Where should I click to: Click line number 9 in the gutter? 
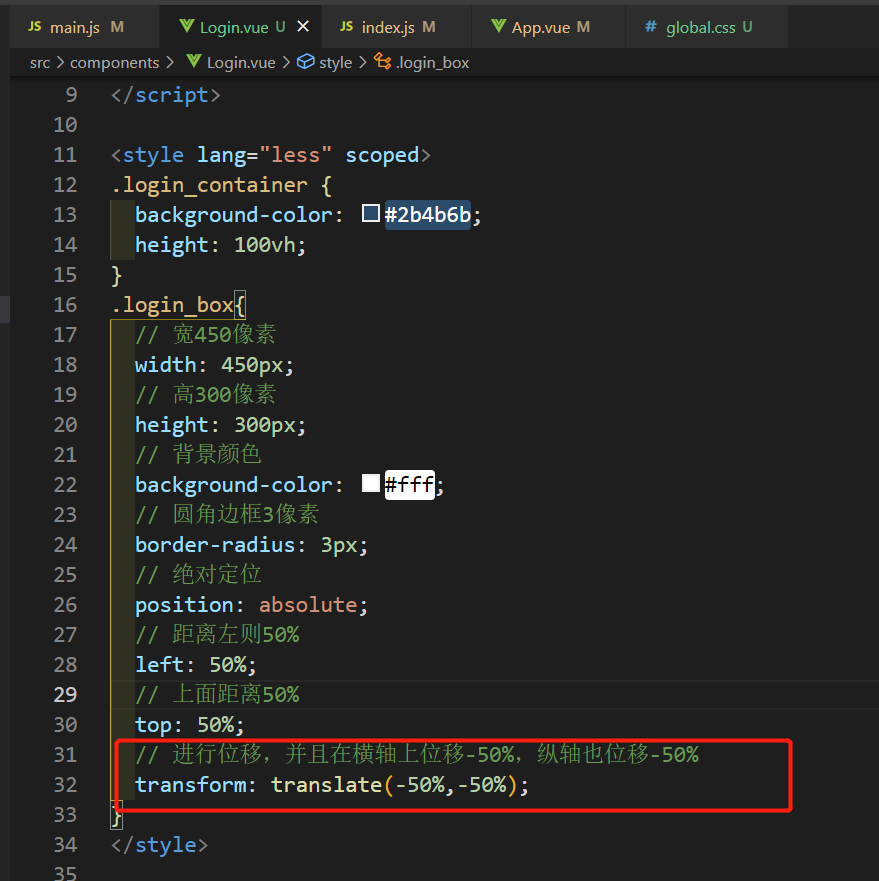(71, 94)
